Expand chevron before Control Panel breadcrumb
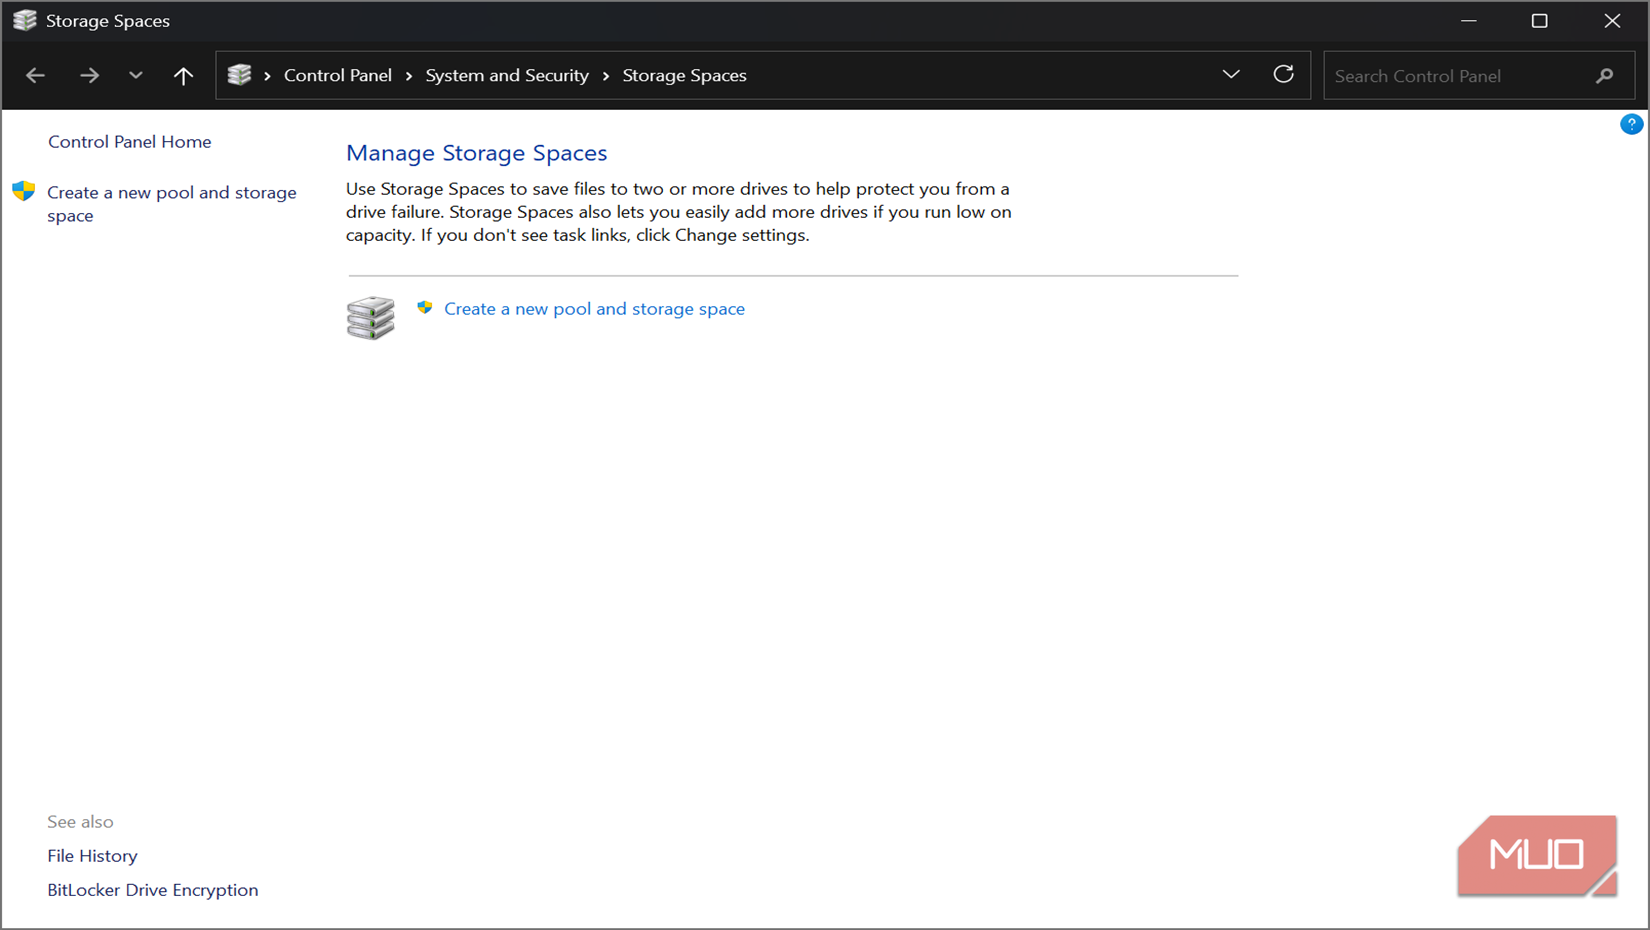The height and width of the screenshot is (930, 1650). pyautogui.click(x=267, y=76)
